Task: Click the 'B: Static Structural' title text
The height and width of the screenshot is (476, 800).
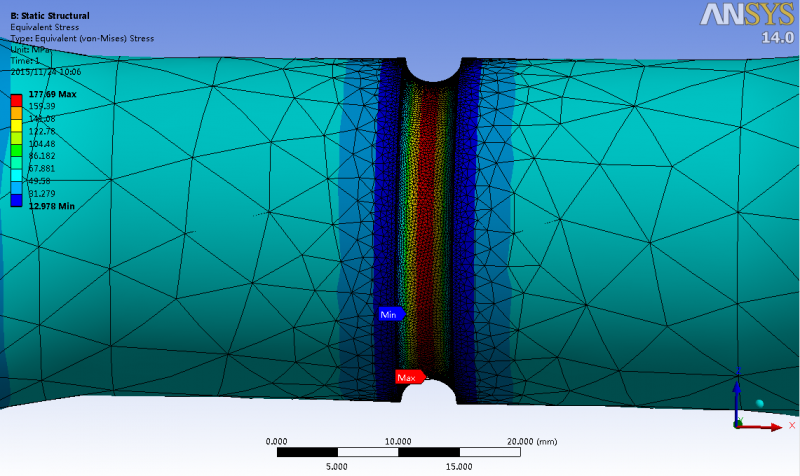Action: click(x=50, y=16)
